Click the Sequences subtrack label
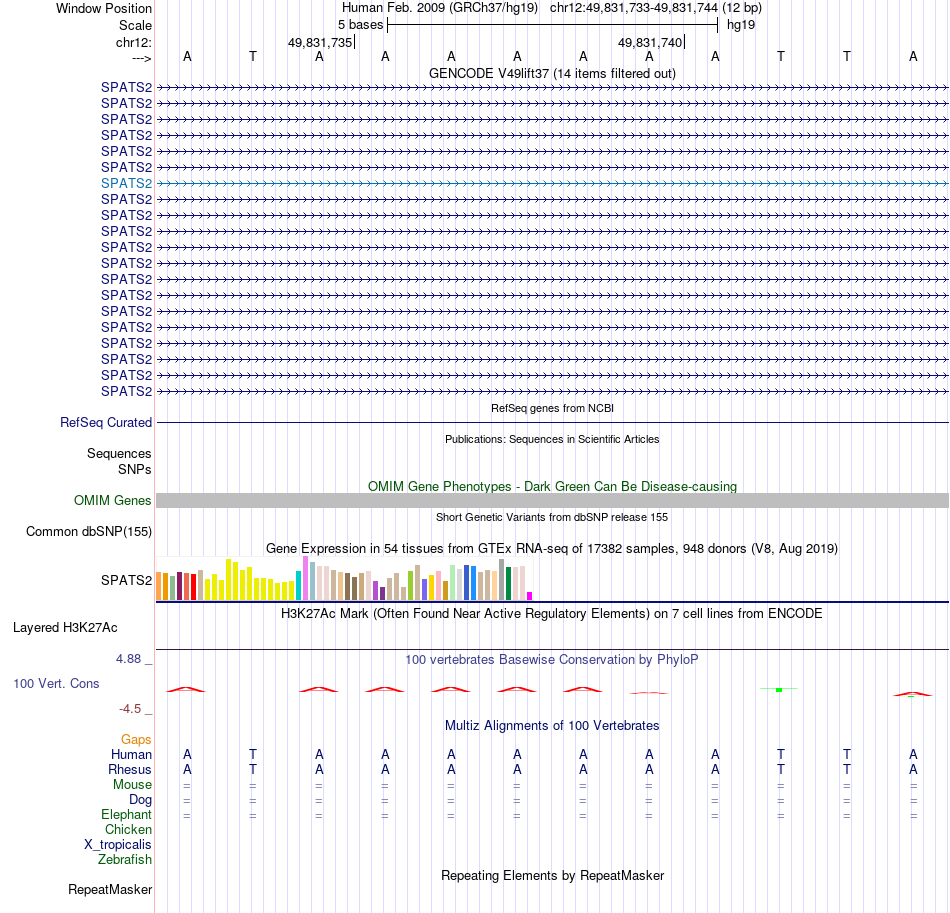 [119, 453]
